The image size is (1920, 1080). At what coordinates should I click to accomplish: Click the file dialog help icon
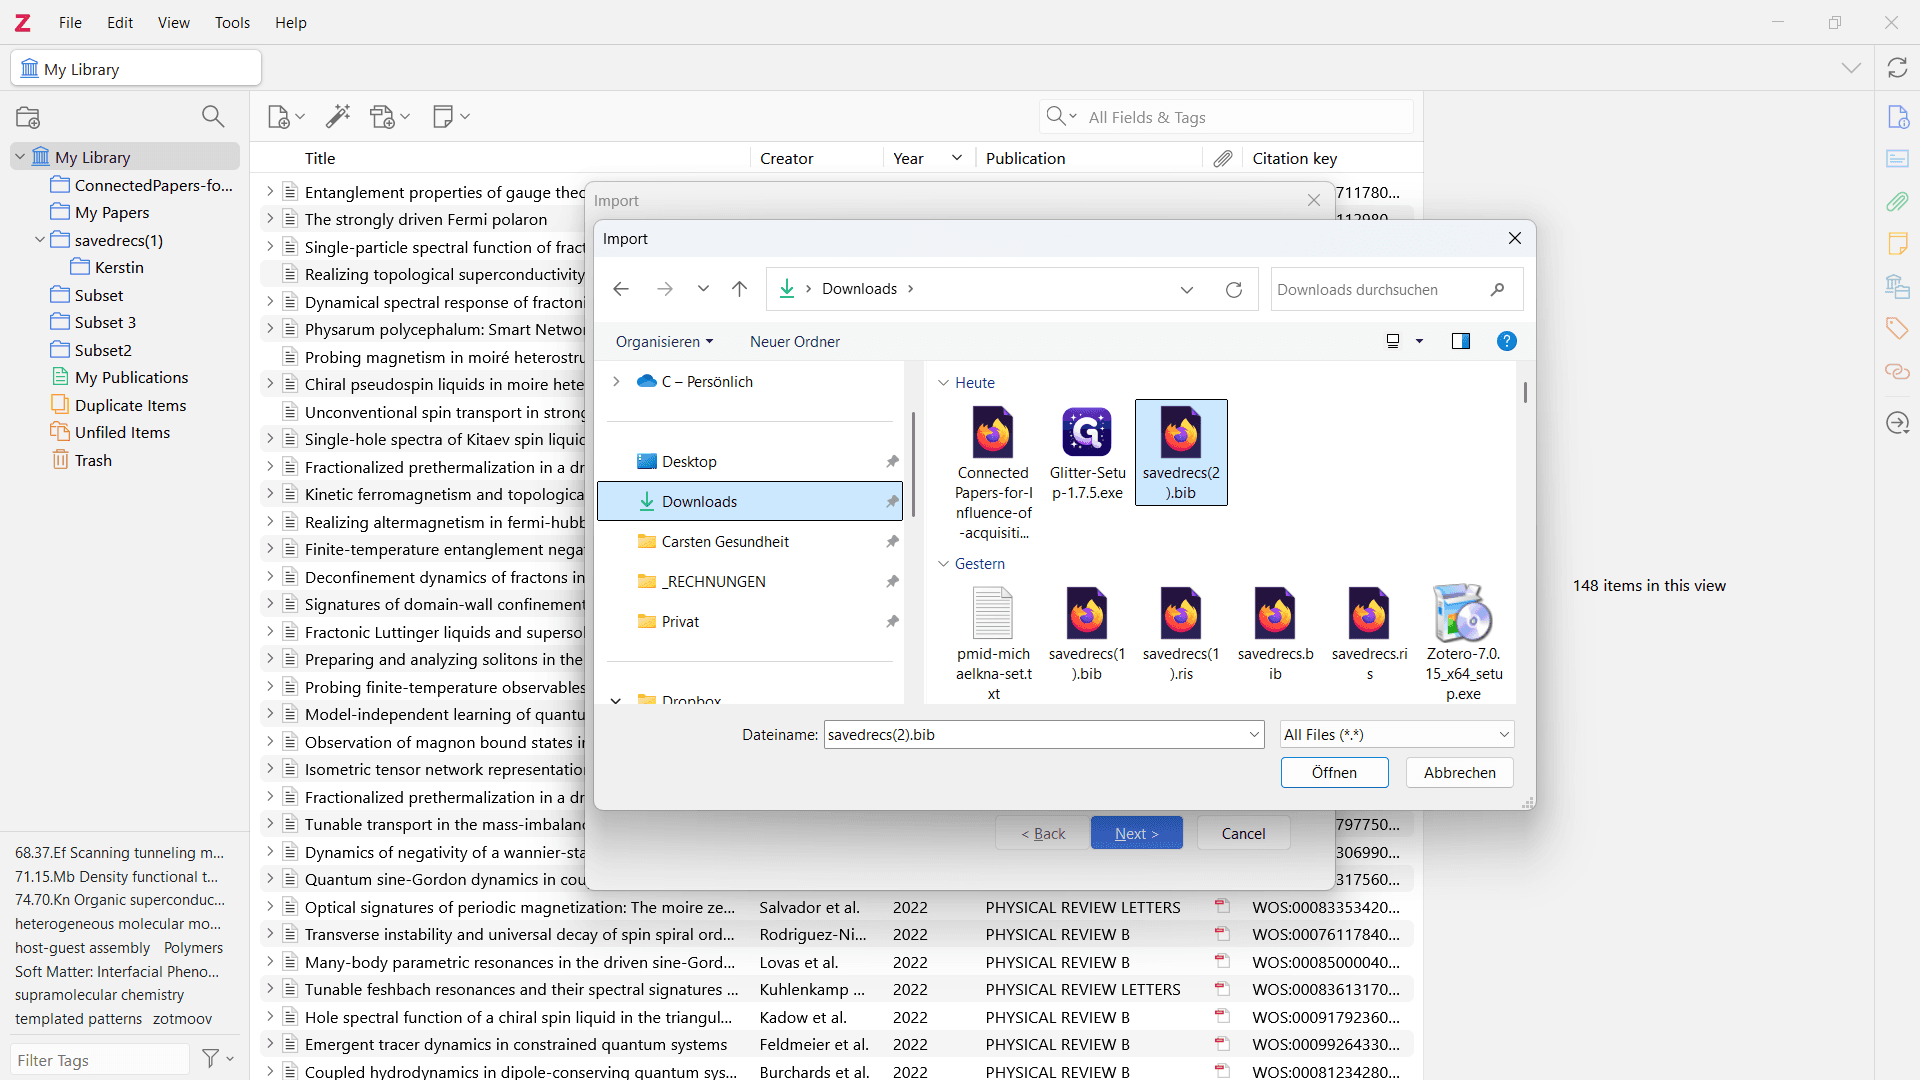(1506, 341)
